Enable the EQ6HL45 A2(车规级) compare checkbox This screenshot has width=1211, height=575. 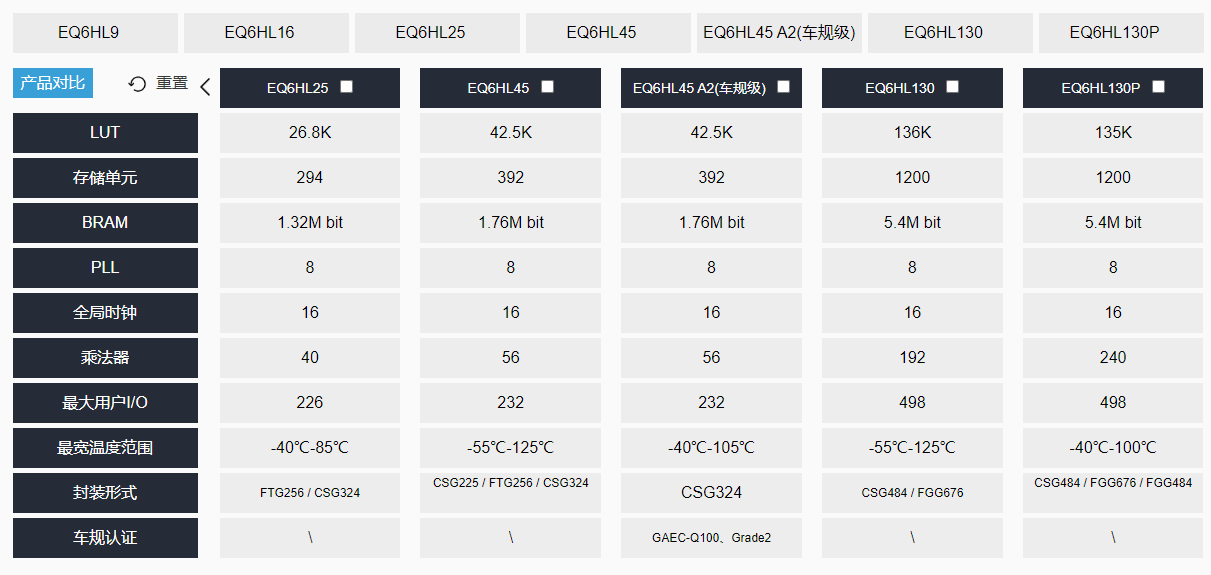(x=784, y=87)
